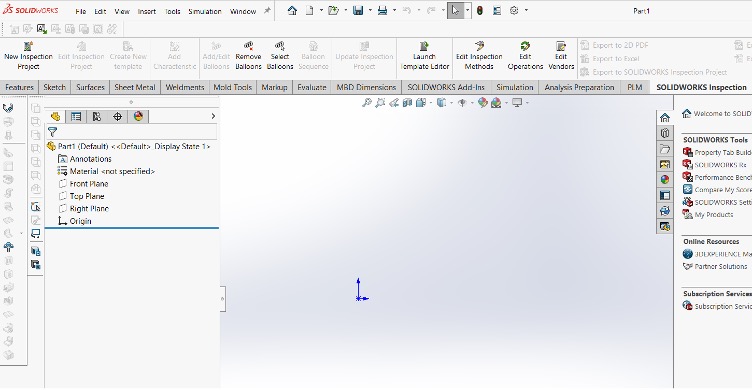Screen dimensions: 755x390
Task: Open the FeatureManager design tree tab
Action: click(x=55, y=117)
